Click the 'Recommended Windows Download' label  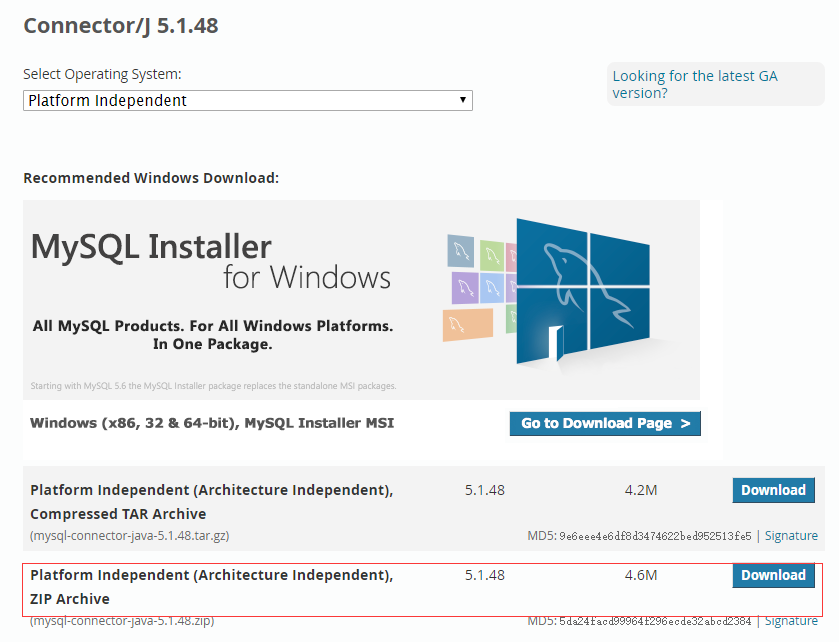tap(150, 177)
